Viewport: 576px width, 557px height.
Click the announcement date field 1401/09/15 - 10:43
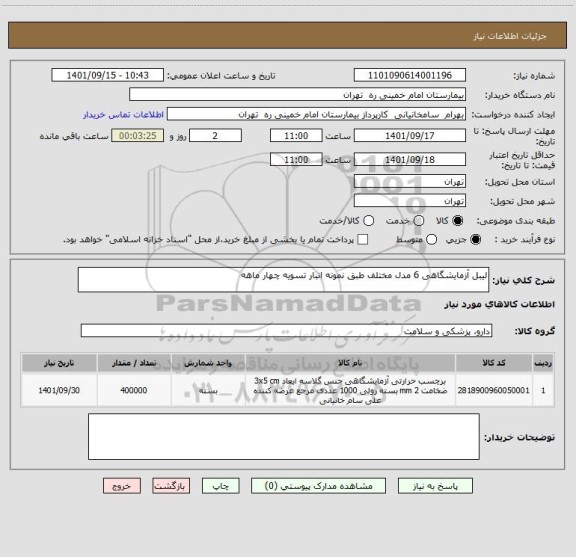click(x=108, y=75)
